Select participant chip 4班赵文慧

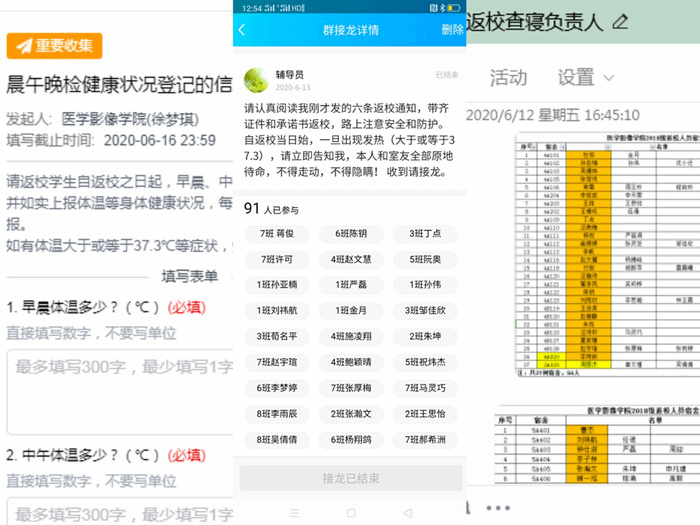click(x=351, y=260)
